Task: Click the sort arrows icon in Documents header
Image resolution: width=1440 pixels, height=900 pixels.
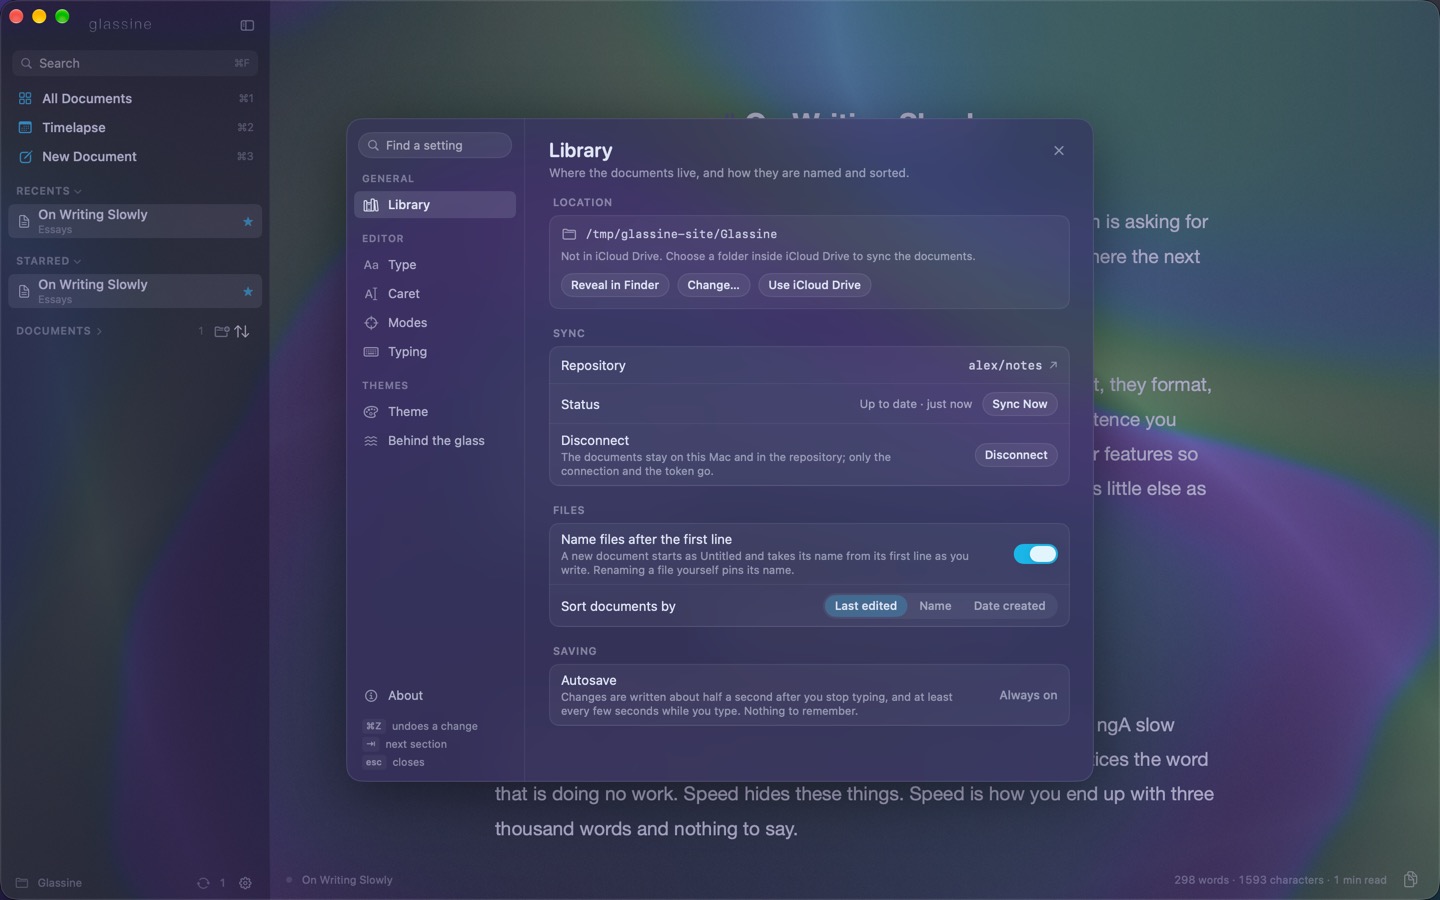Action: [242, 331]
